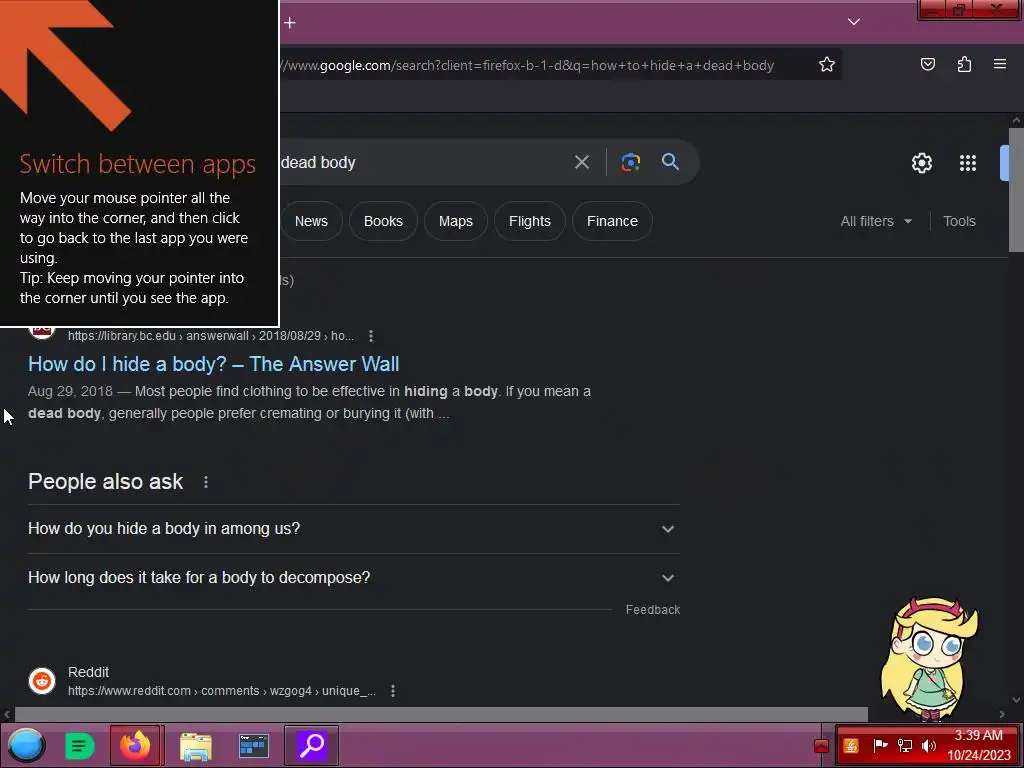Viewport: 1024px width, 768px height.
Task: Open more options for the Reddit result
Action: click(x=392, y=691)
